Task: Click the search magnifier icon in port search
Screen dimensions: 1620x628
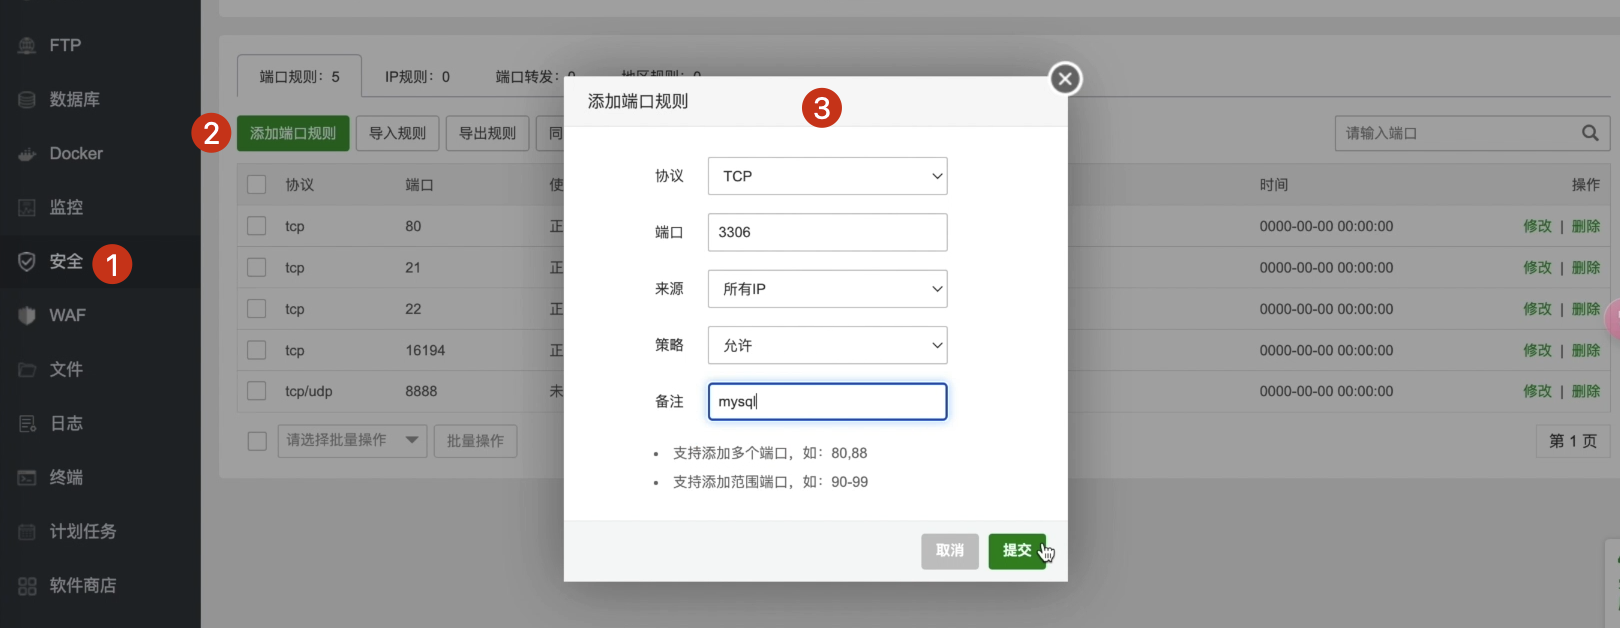Action: click(1590, 133)
